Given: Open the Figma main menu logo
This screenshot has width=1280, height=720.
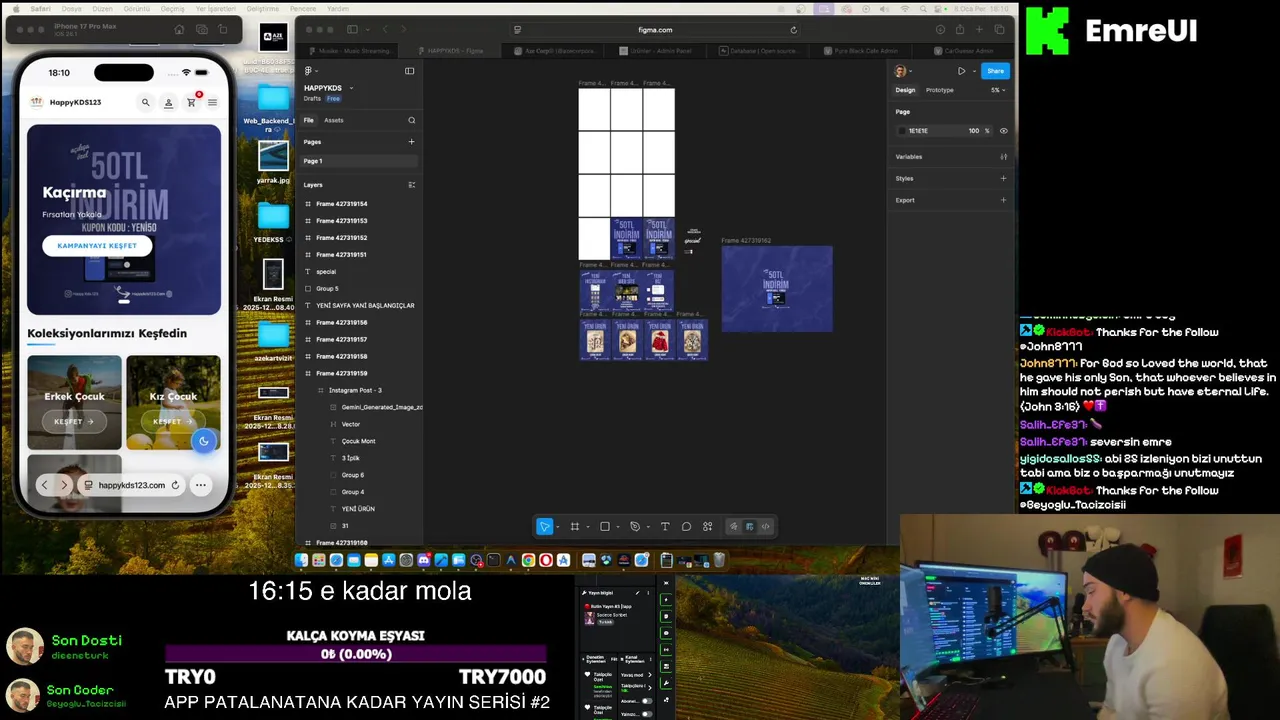Looking at the screenshot, I should tap(309, 71).
